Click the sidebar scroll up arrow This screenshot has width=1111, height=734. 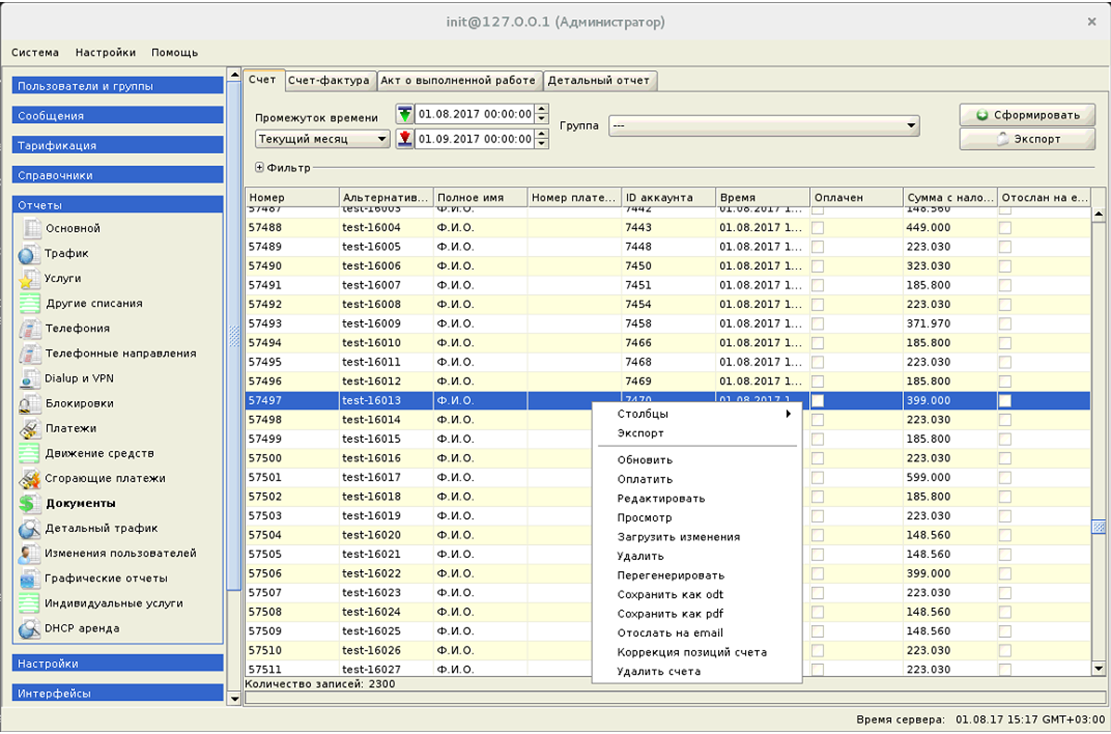click(235, 74)
